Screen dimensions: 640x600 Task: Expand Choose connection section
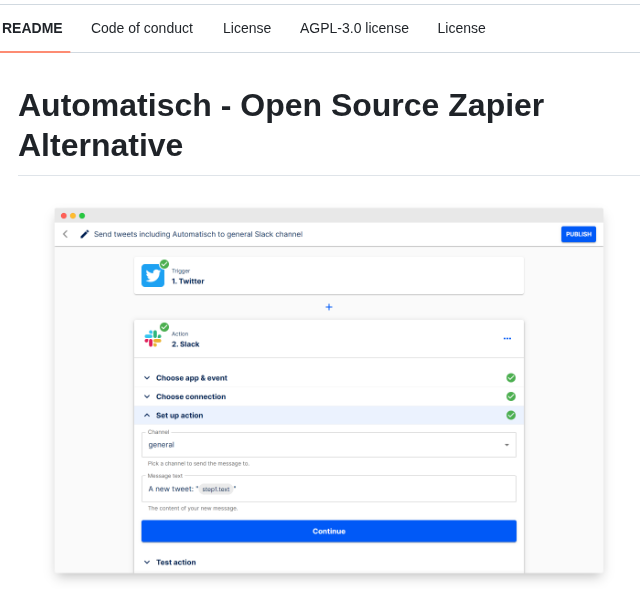pos(329,396)
